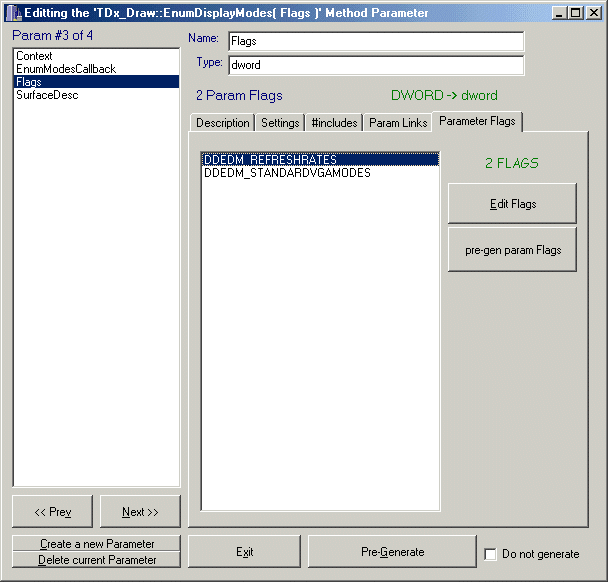The height and width of the screenshot is (582, 608).
Task: Go to previous parameter with Prev button
Action: tap(52, 512)
